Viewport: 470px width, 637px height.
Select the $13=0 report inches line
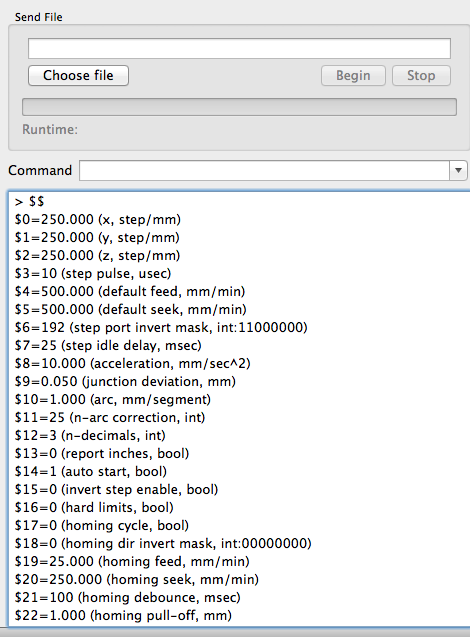(102, 453)
